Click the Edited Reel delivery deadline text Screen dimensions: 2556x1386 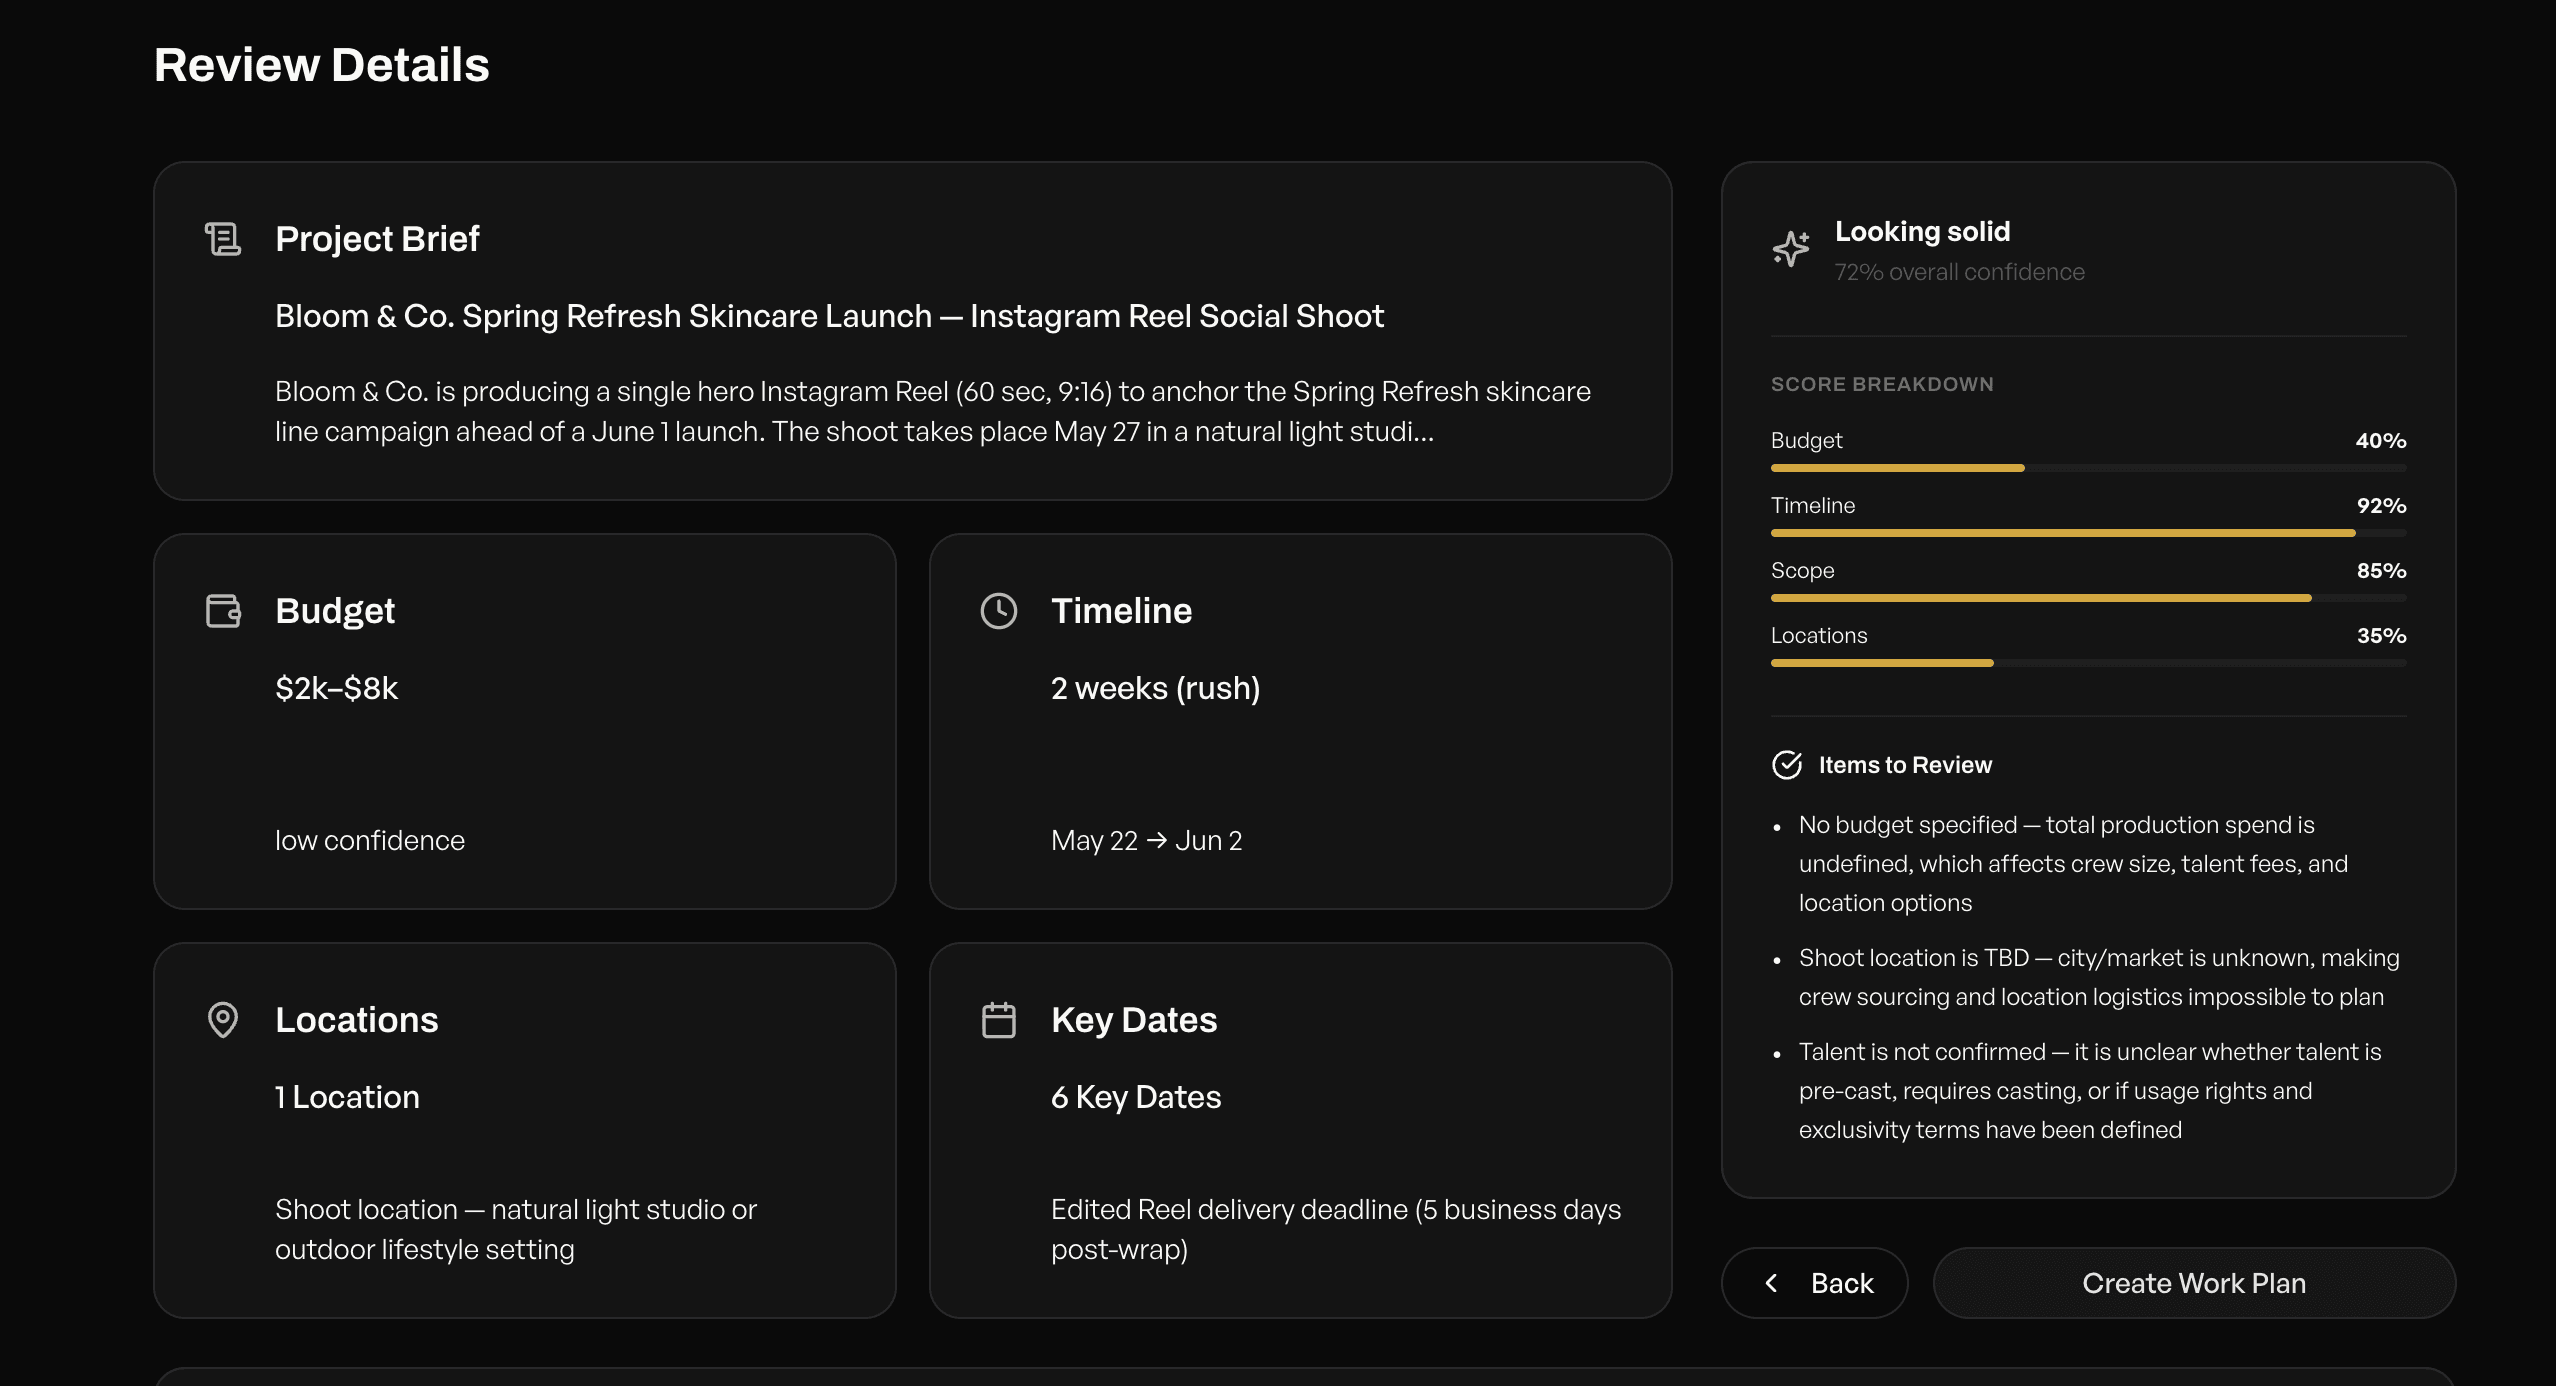[1336, 1229]
